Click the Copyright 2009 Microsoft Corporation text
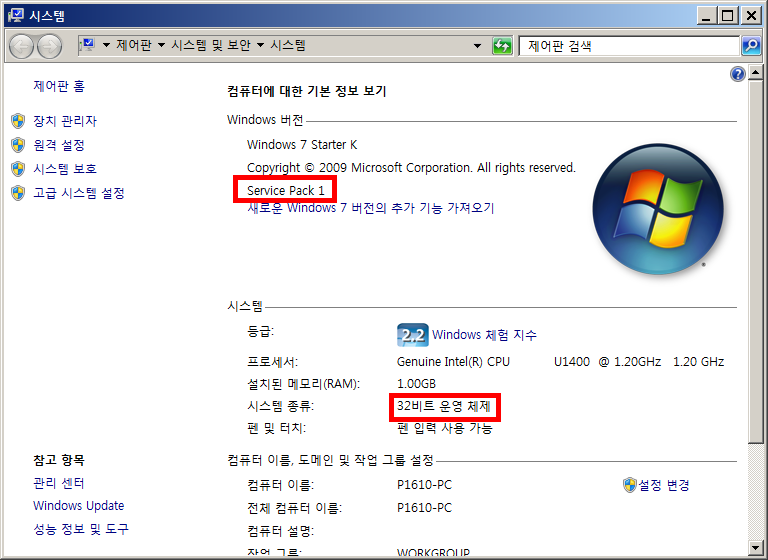This screenshot has height=560, width=768. [x=411, y=168]
